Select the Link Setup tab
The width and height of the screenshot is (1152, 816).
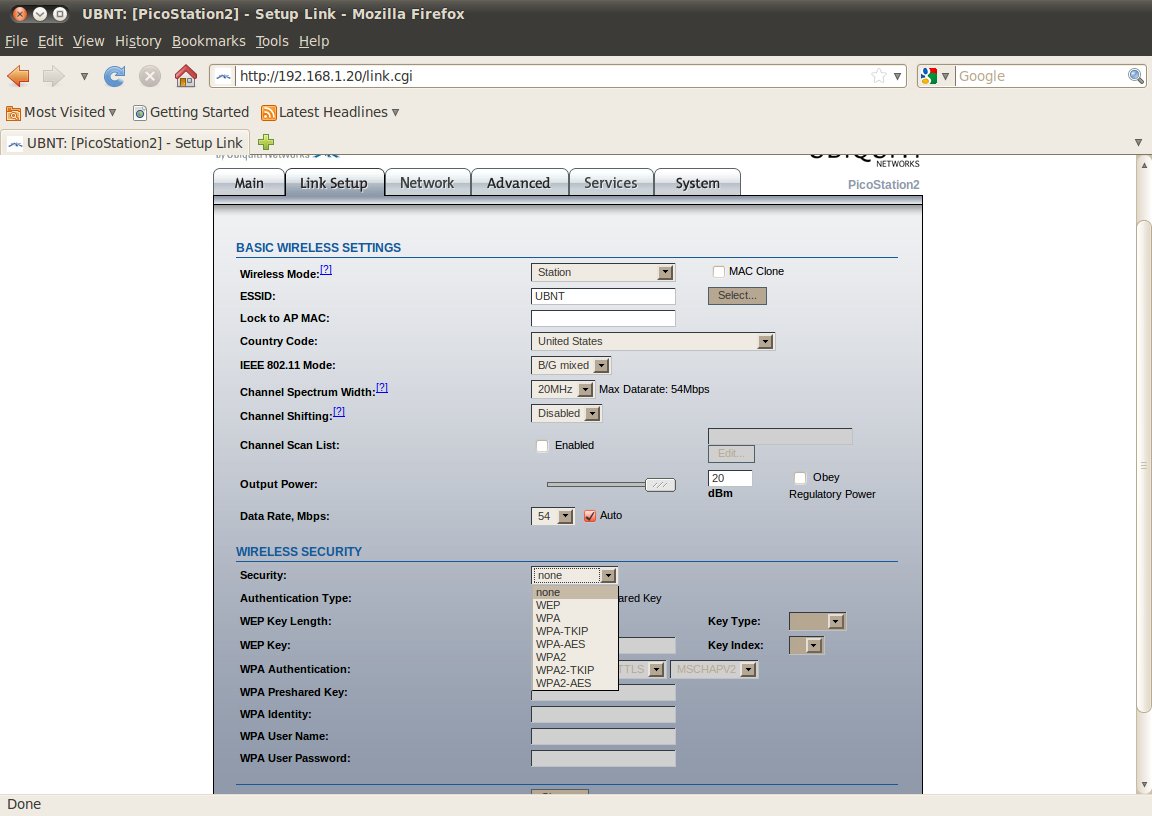334,183
